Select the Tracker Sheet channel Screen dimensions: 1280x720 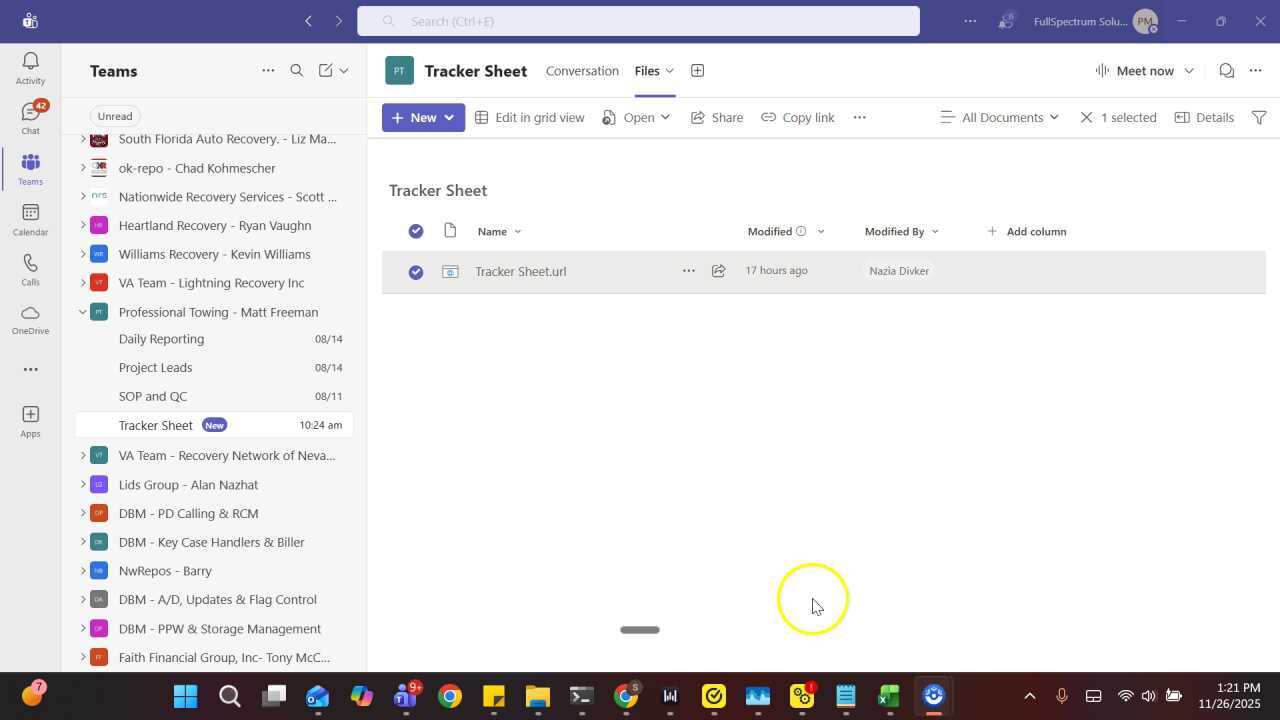coord(215,426)
